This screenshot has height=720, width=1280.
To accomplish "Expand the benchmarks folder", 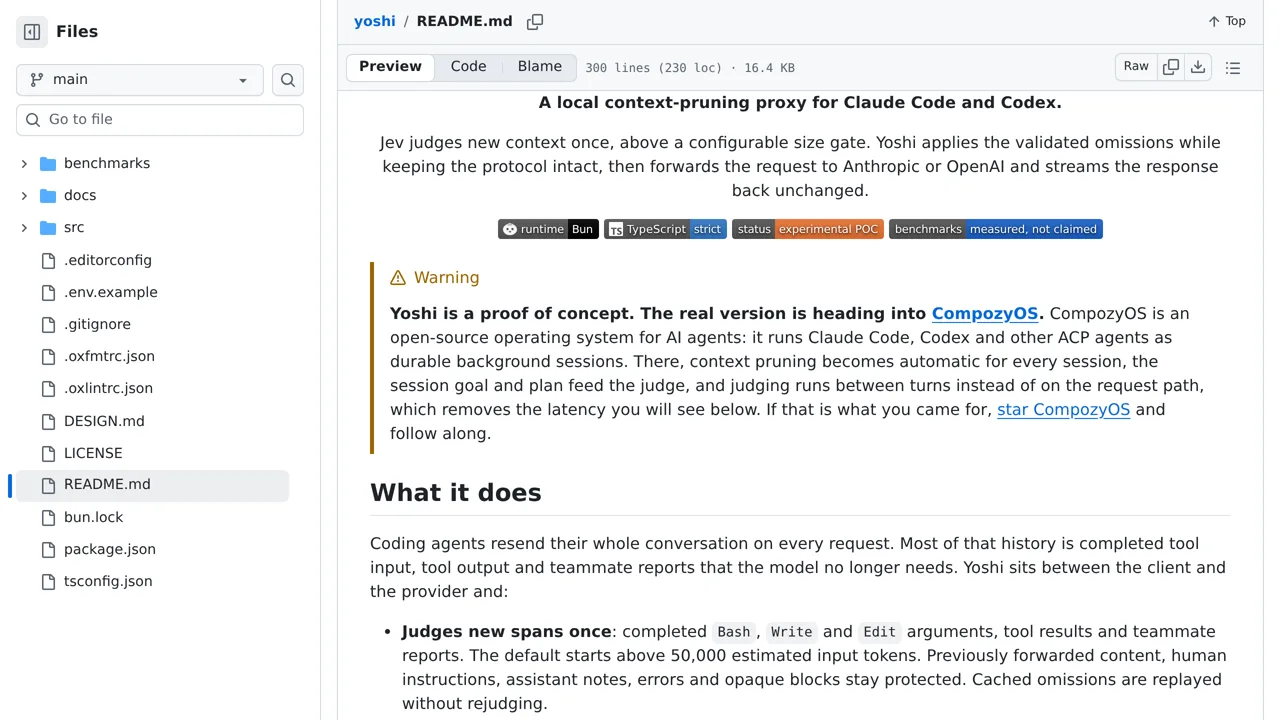I will pyautogui.click(x=25, y=163).
